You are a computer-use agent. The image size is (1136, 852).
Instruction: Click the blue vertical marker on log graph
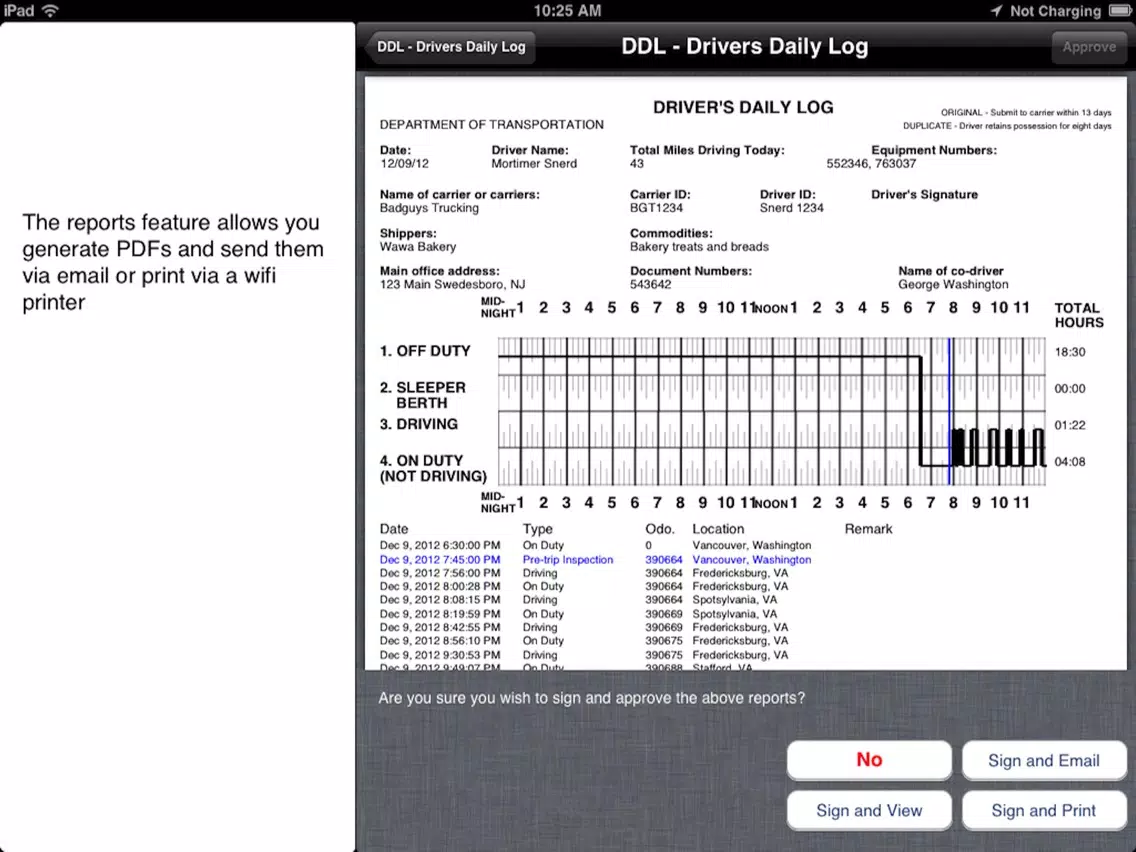(x=949, y=411)
